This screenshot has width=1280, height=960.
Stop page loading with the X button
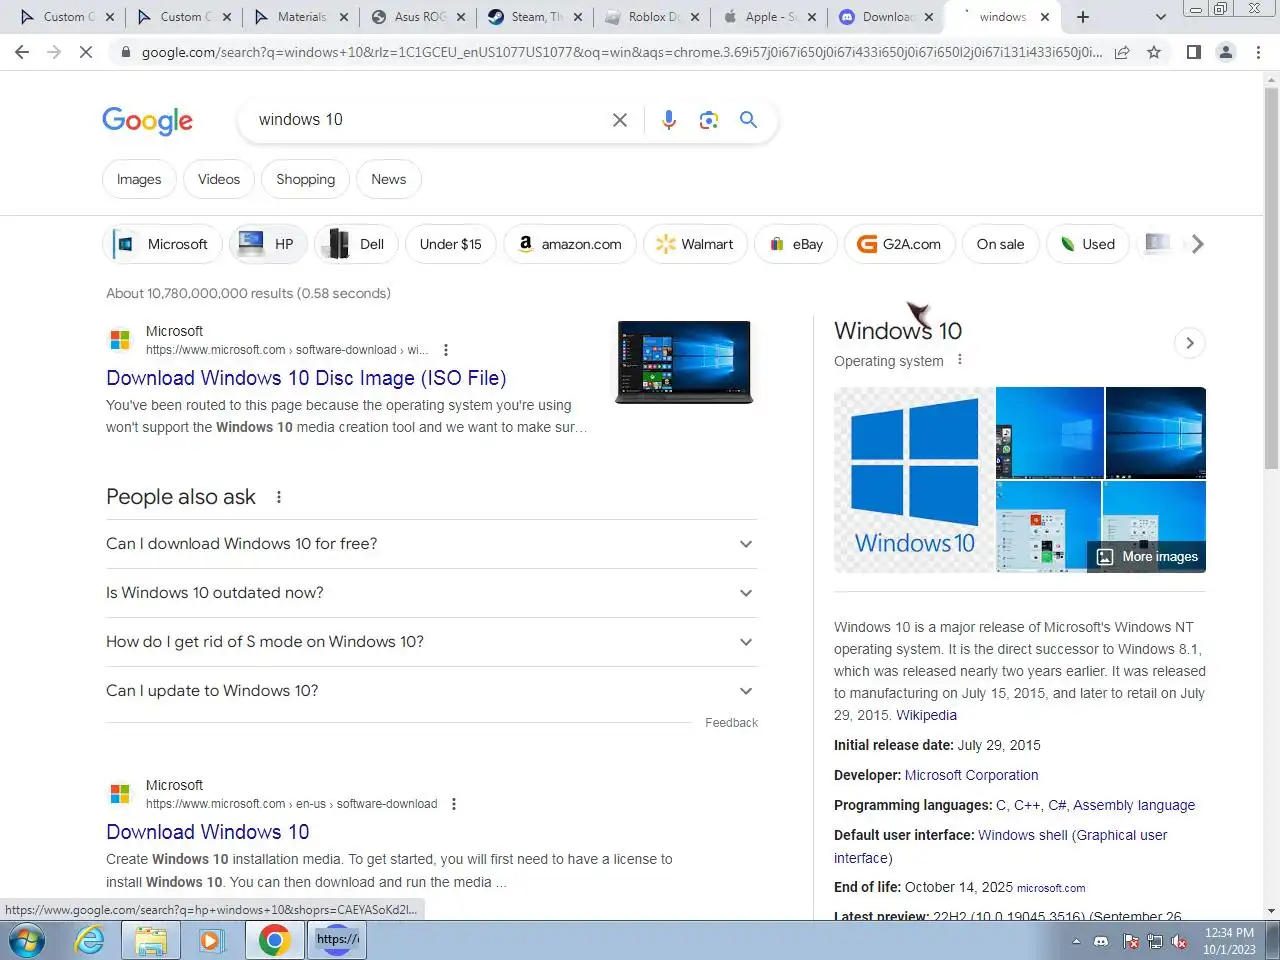[86, 52]
